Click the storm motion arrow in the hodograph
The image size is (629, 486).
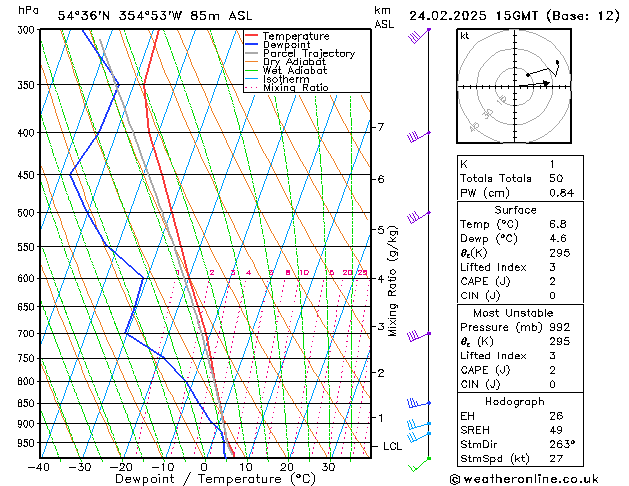540,84
